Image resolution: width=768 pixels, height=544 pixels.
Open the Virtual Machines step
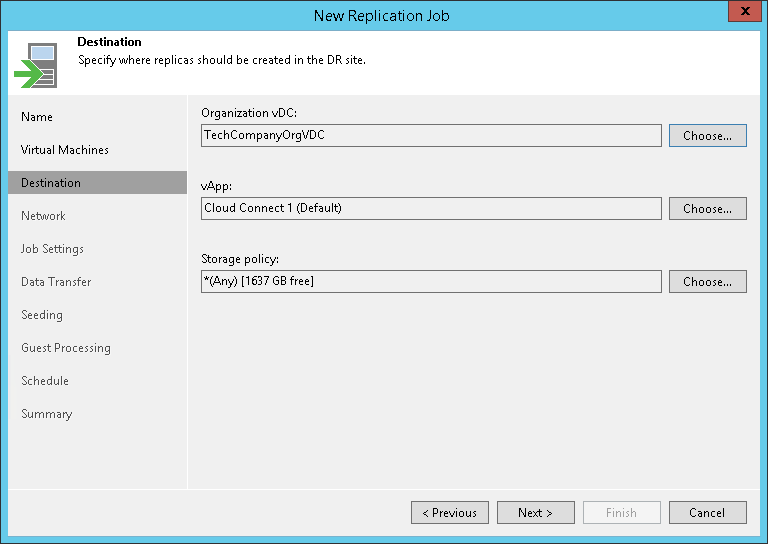click(x=65, y=150)
